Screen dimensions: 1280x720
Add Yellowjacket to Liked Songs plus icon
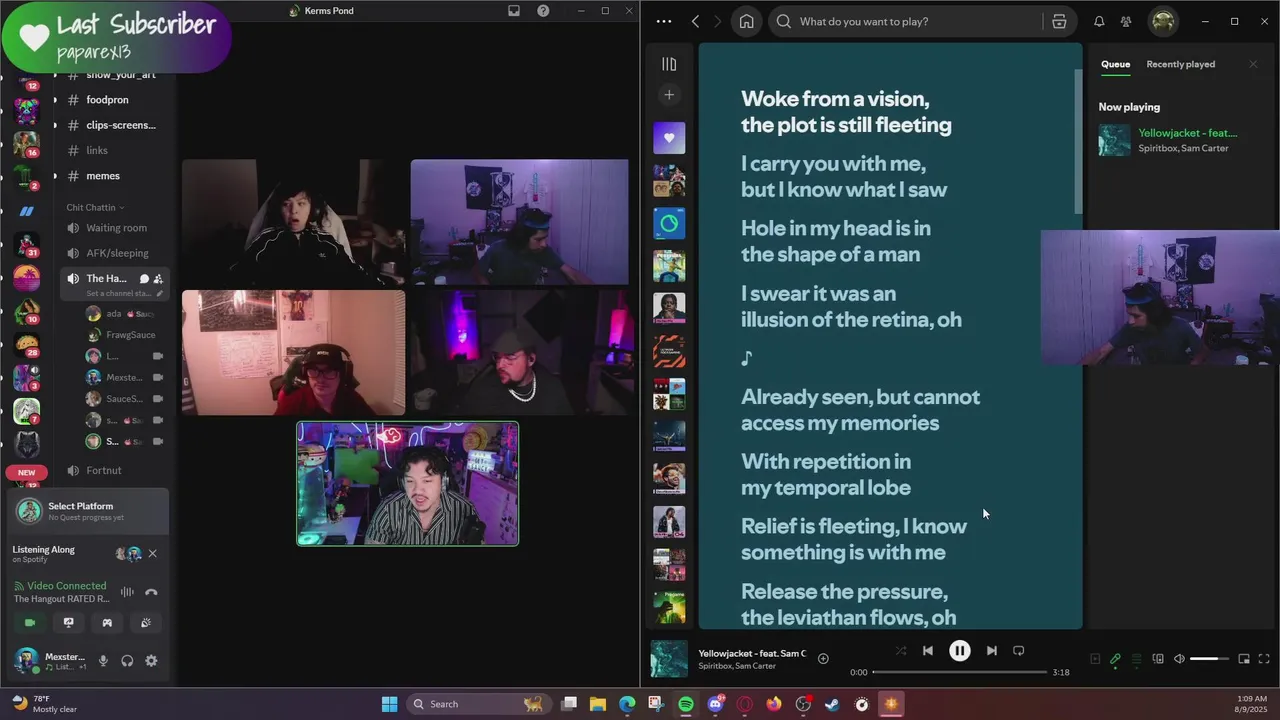[823, 659]
